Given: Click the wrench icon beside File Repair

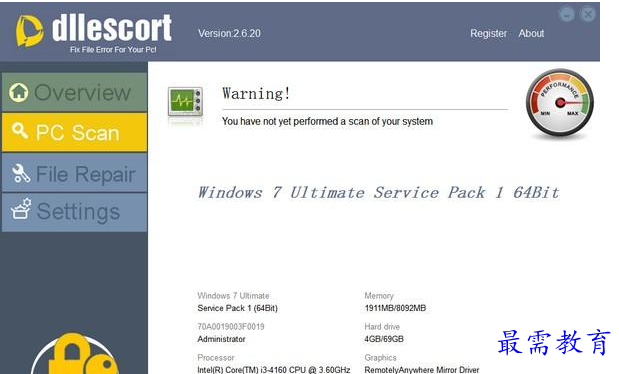Looking at the screenshot, I should tap(21, 173).
